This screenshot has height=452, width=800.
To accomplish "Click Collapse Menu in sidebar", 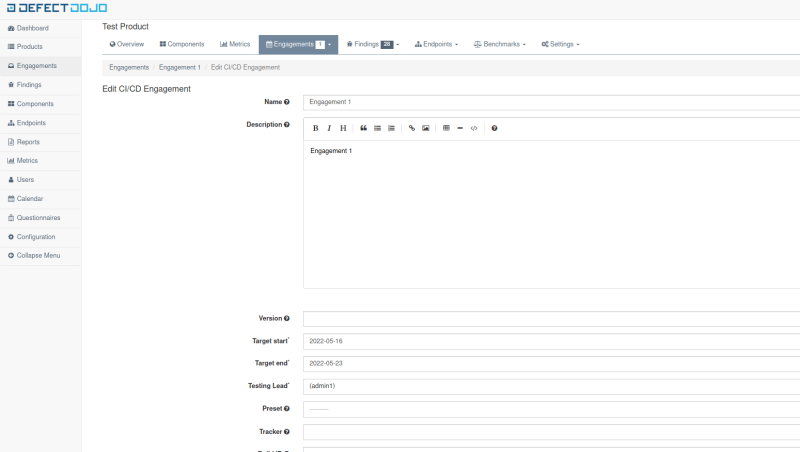I will click(x=40, y=256).
